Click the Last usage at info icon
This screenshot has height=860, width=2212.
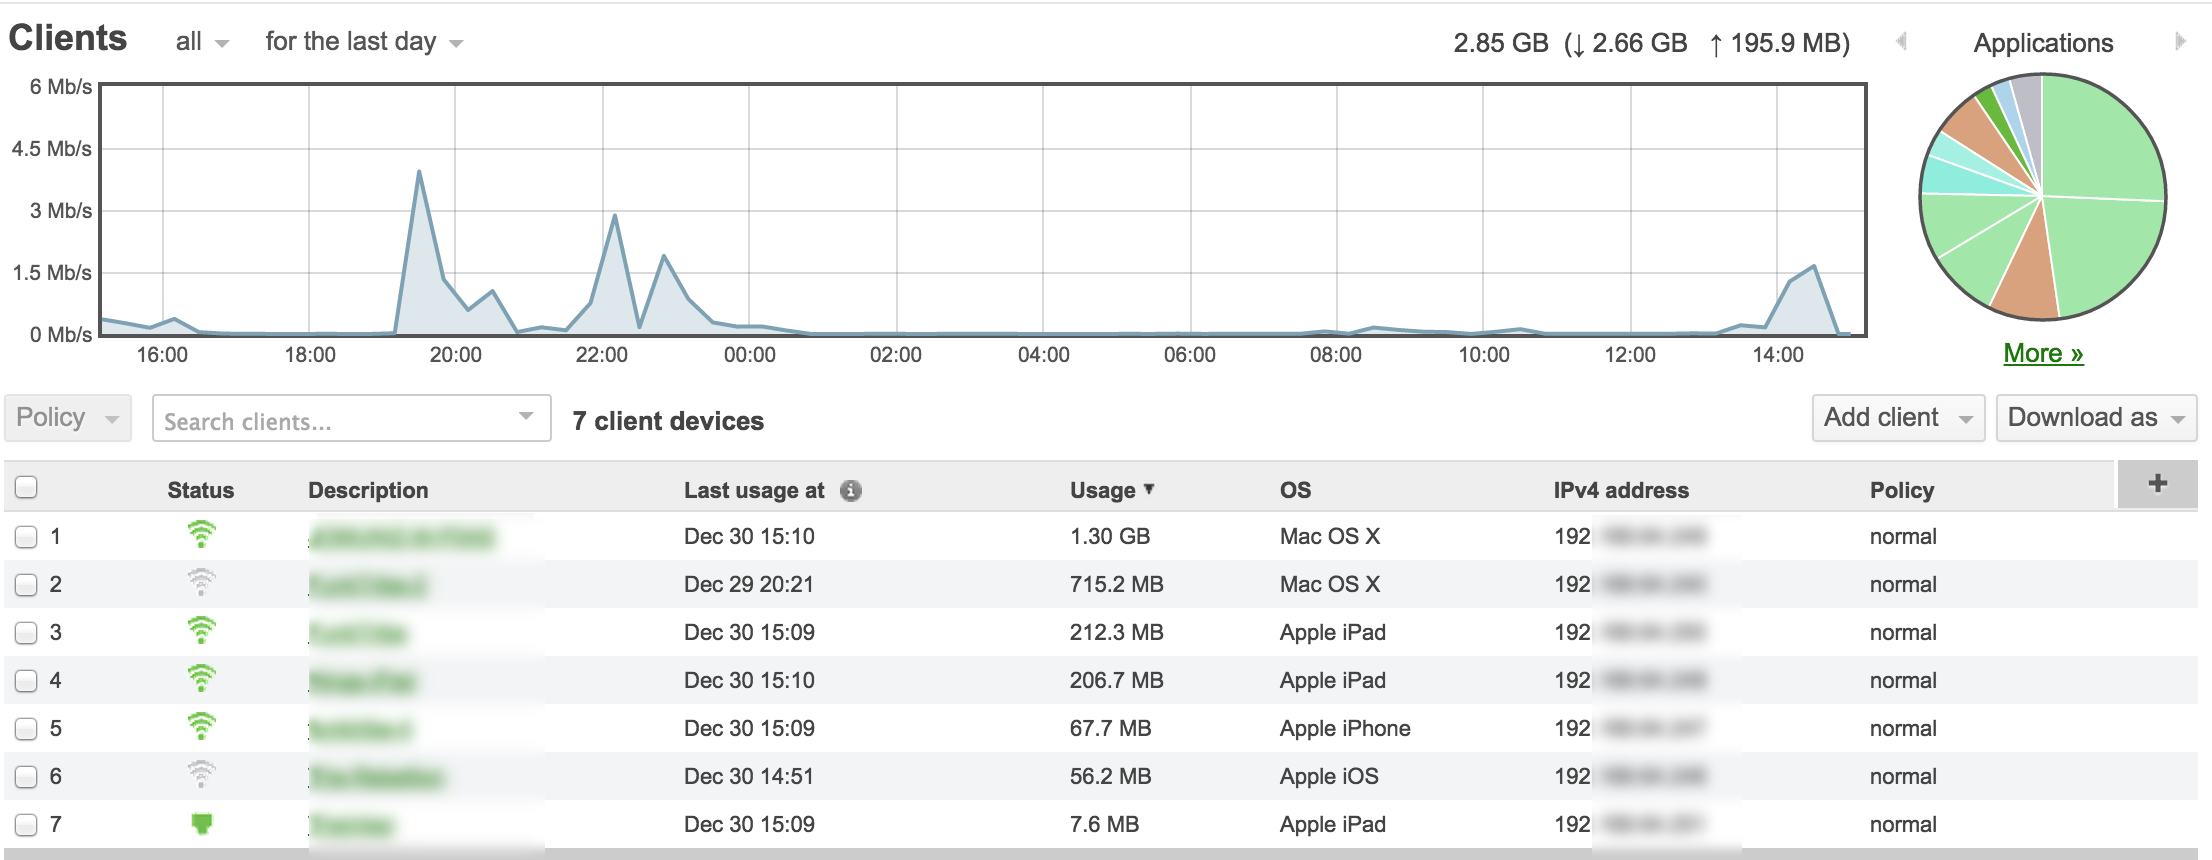point(850,490)
